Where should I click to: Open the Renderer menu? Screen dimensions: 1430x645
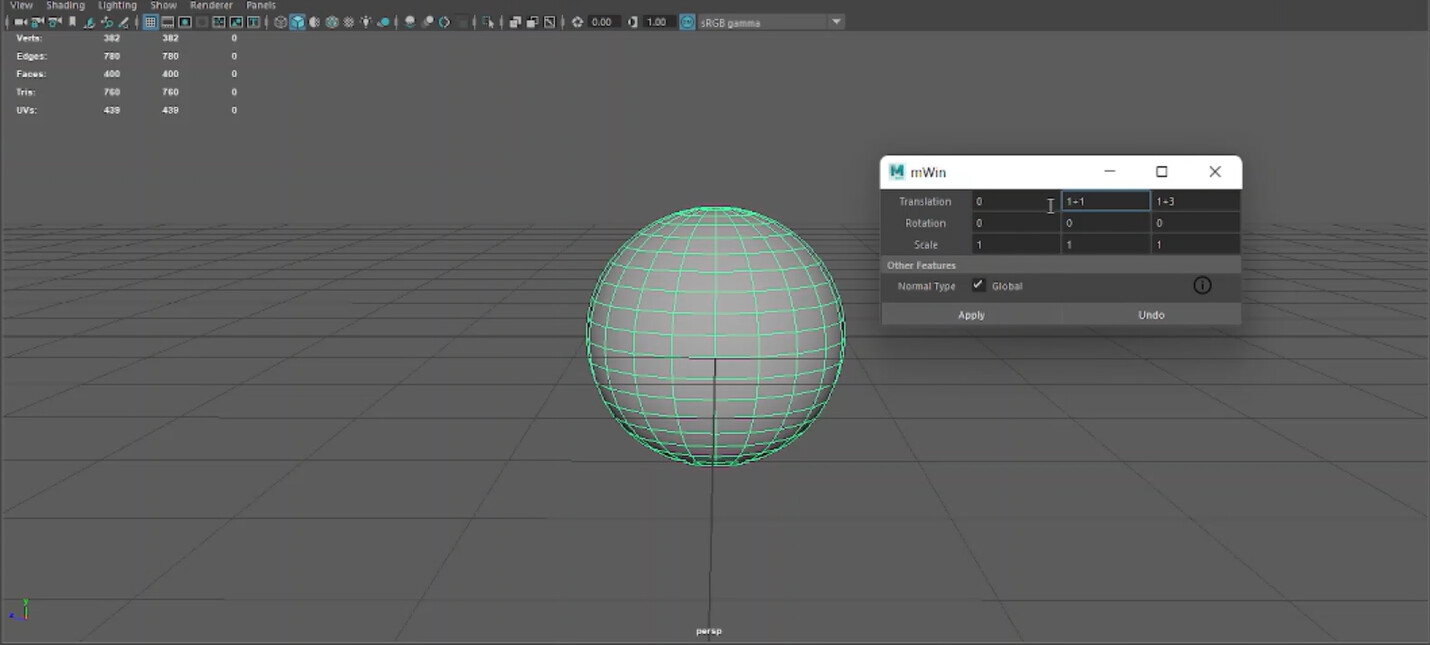(211, 5)
